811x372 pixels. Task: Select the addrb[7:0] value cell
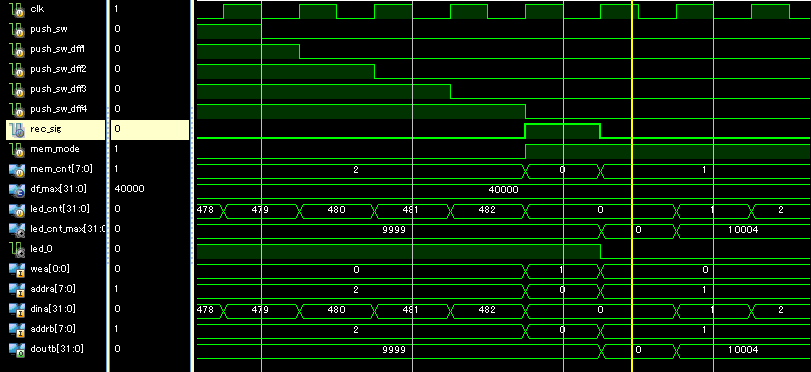coord(150,329)
